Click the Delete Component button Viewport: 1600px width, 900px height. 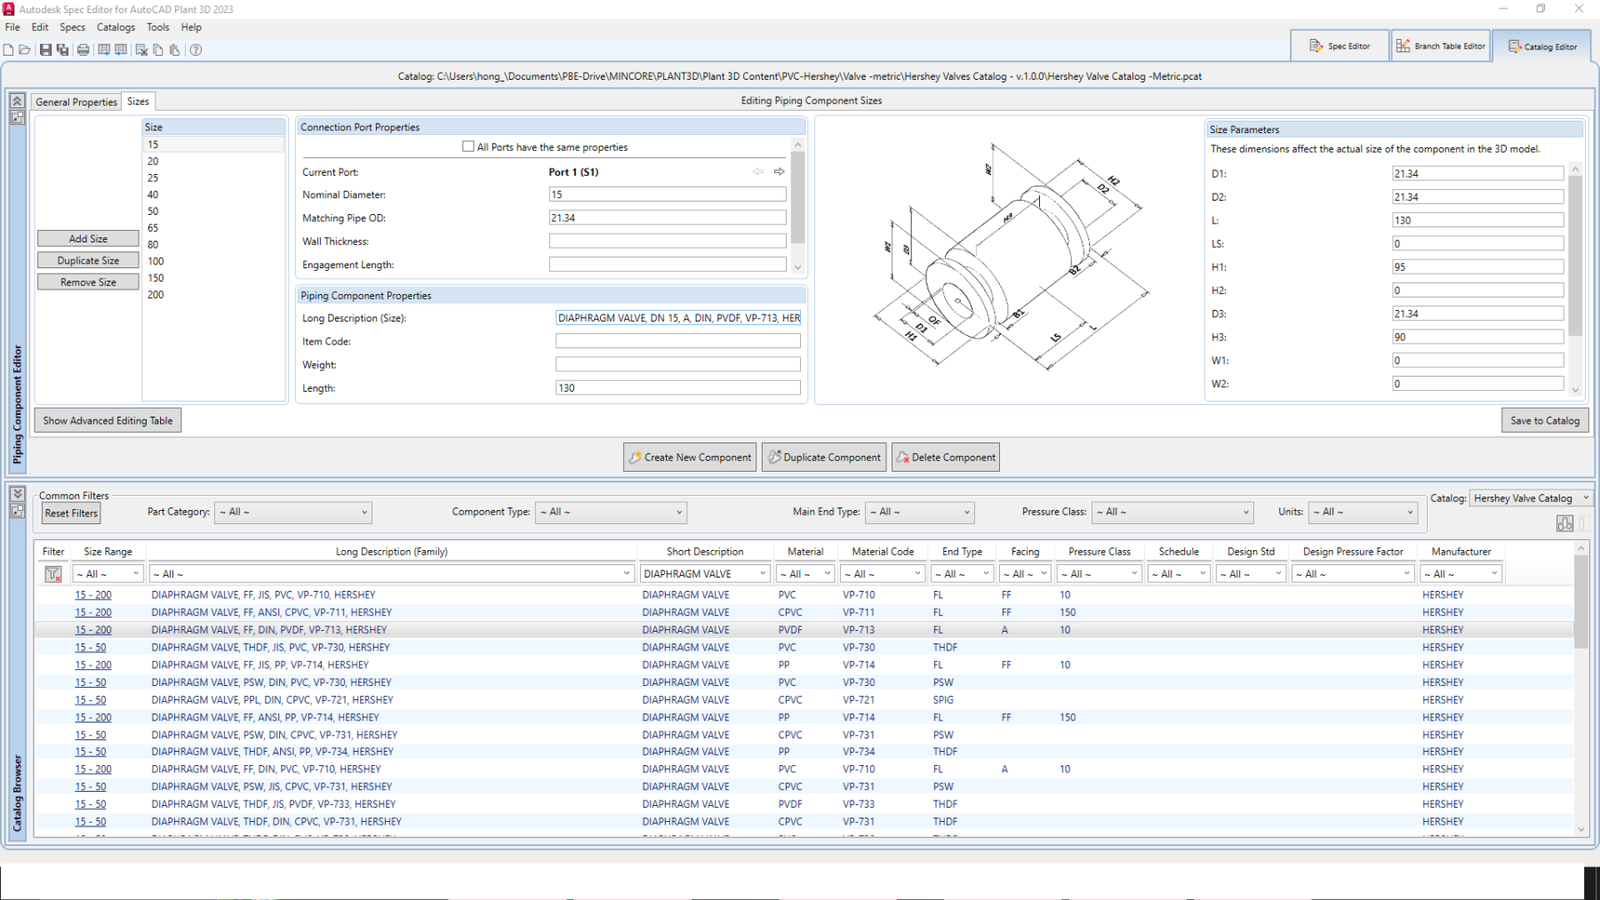coord(946,457)
